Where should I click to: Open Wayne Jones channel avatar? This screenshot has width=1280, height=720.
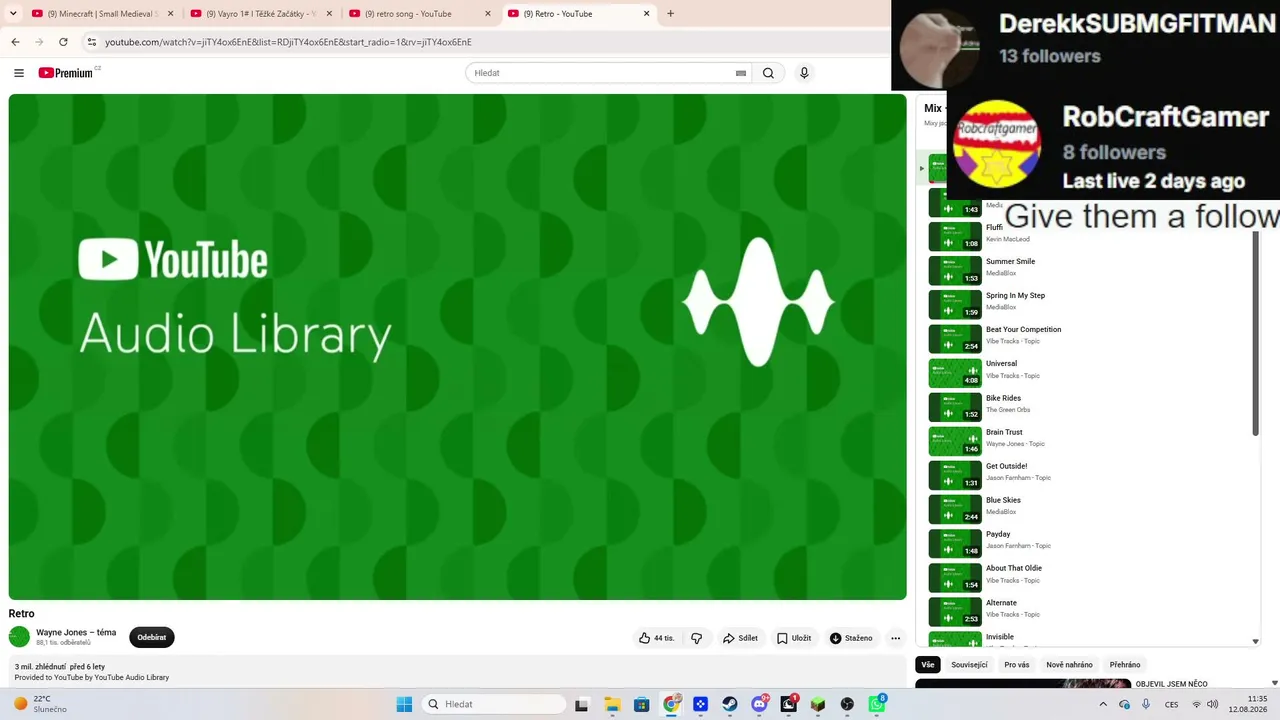click(19, 637)
